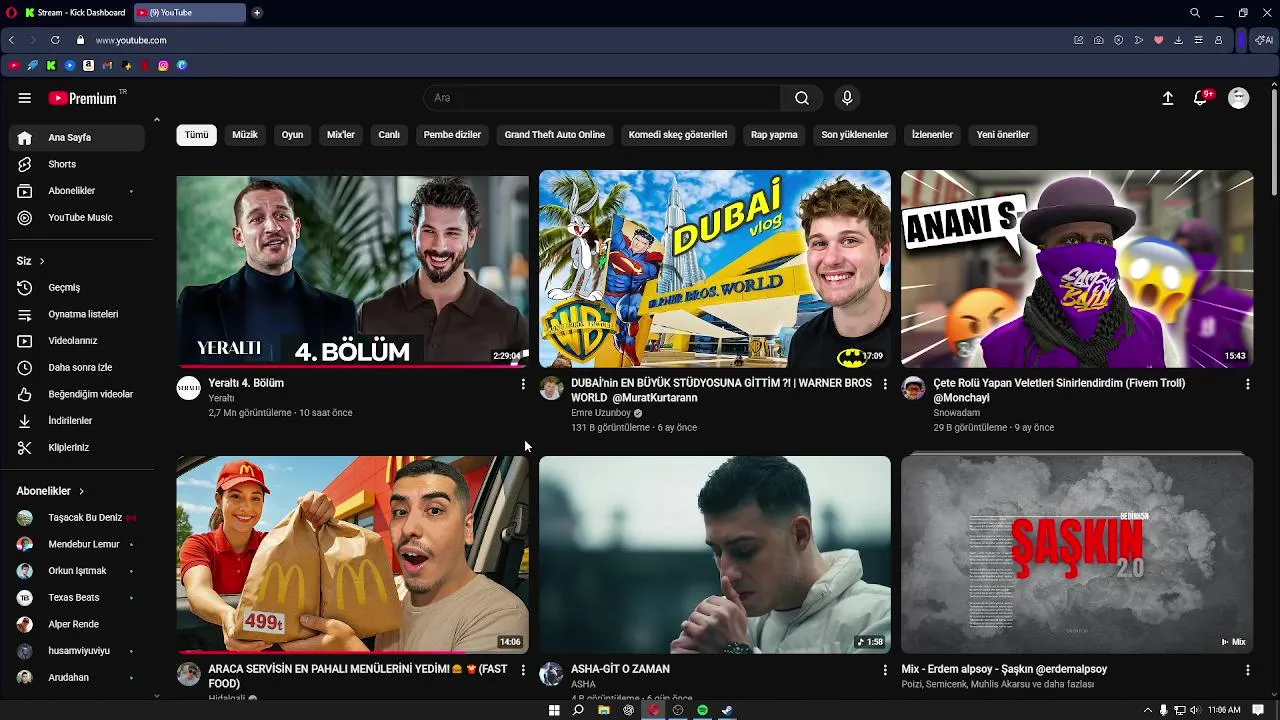
Task: Open Steam from the Windows taskbar
Action: [727, 710]
